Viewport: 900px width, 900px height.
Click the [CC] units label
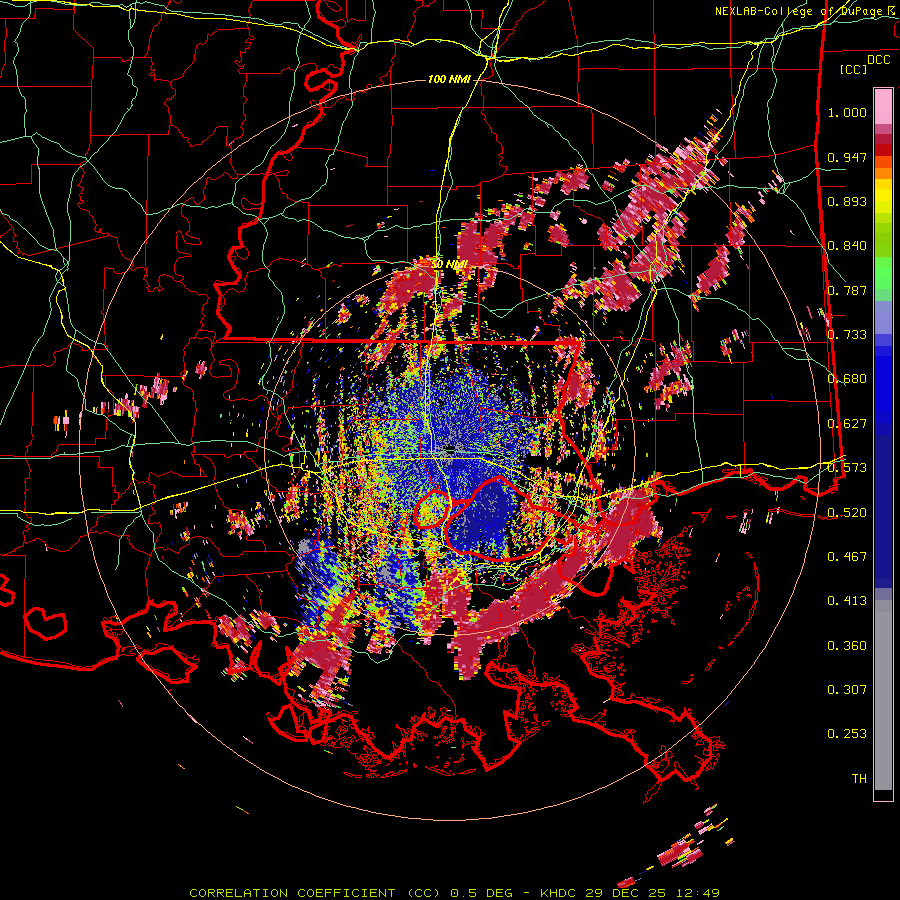[854, 69]
